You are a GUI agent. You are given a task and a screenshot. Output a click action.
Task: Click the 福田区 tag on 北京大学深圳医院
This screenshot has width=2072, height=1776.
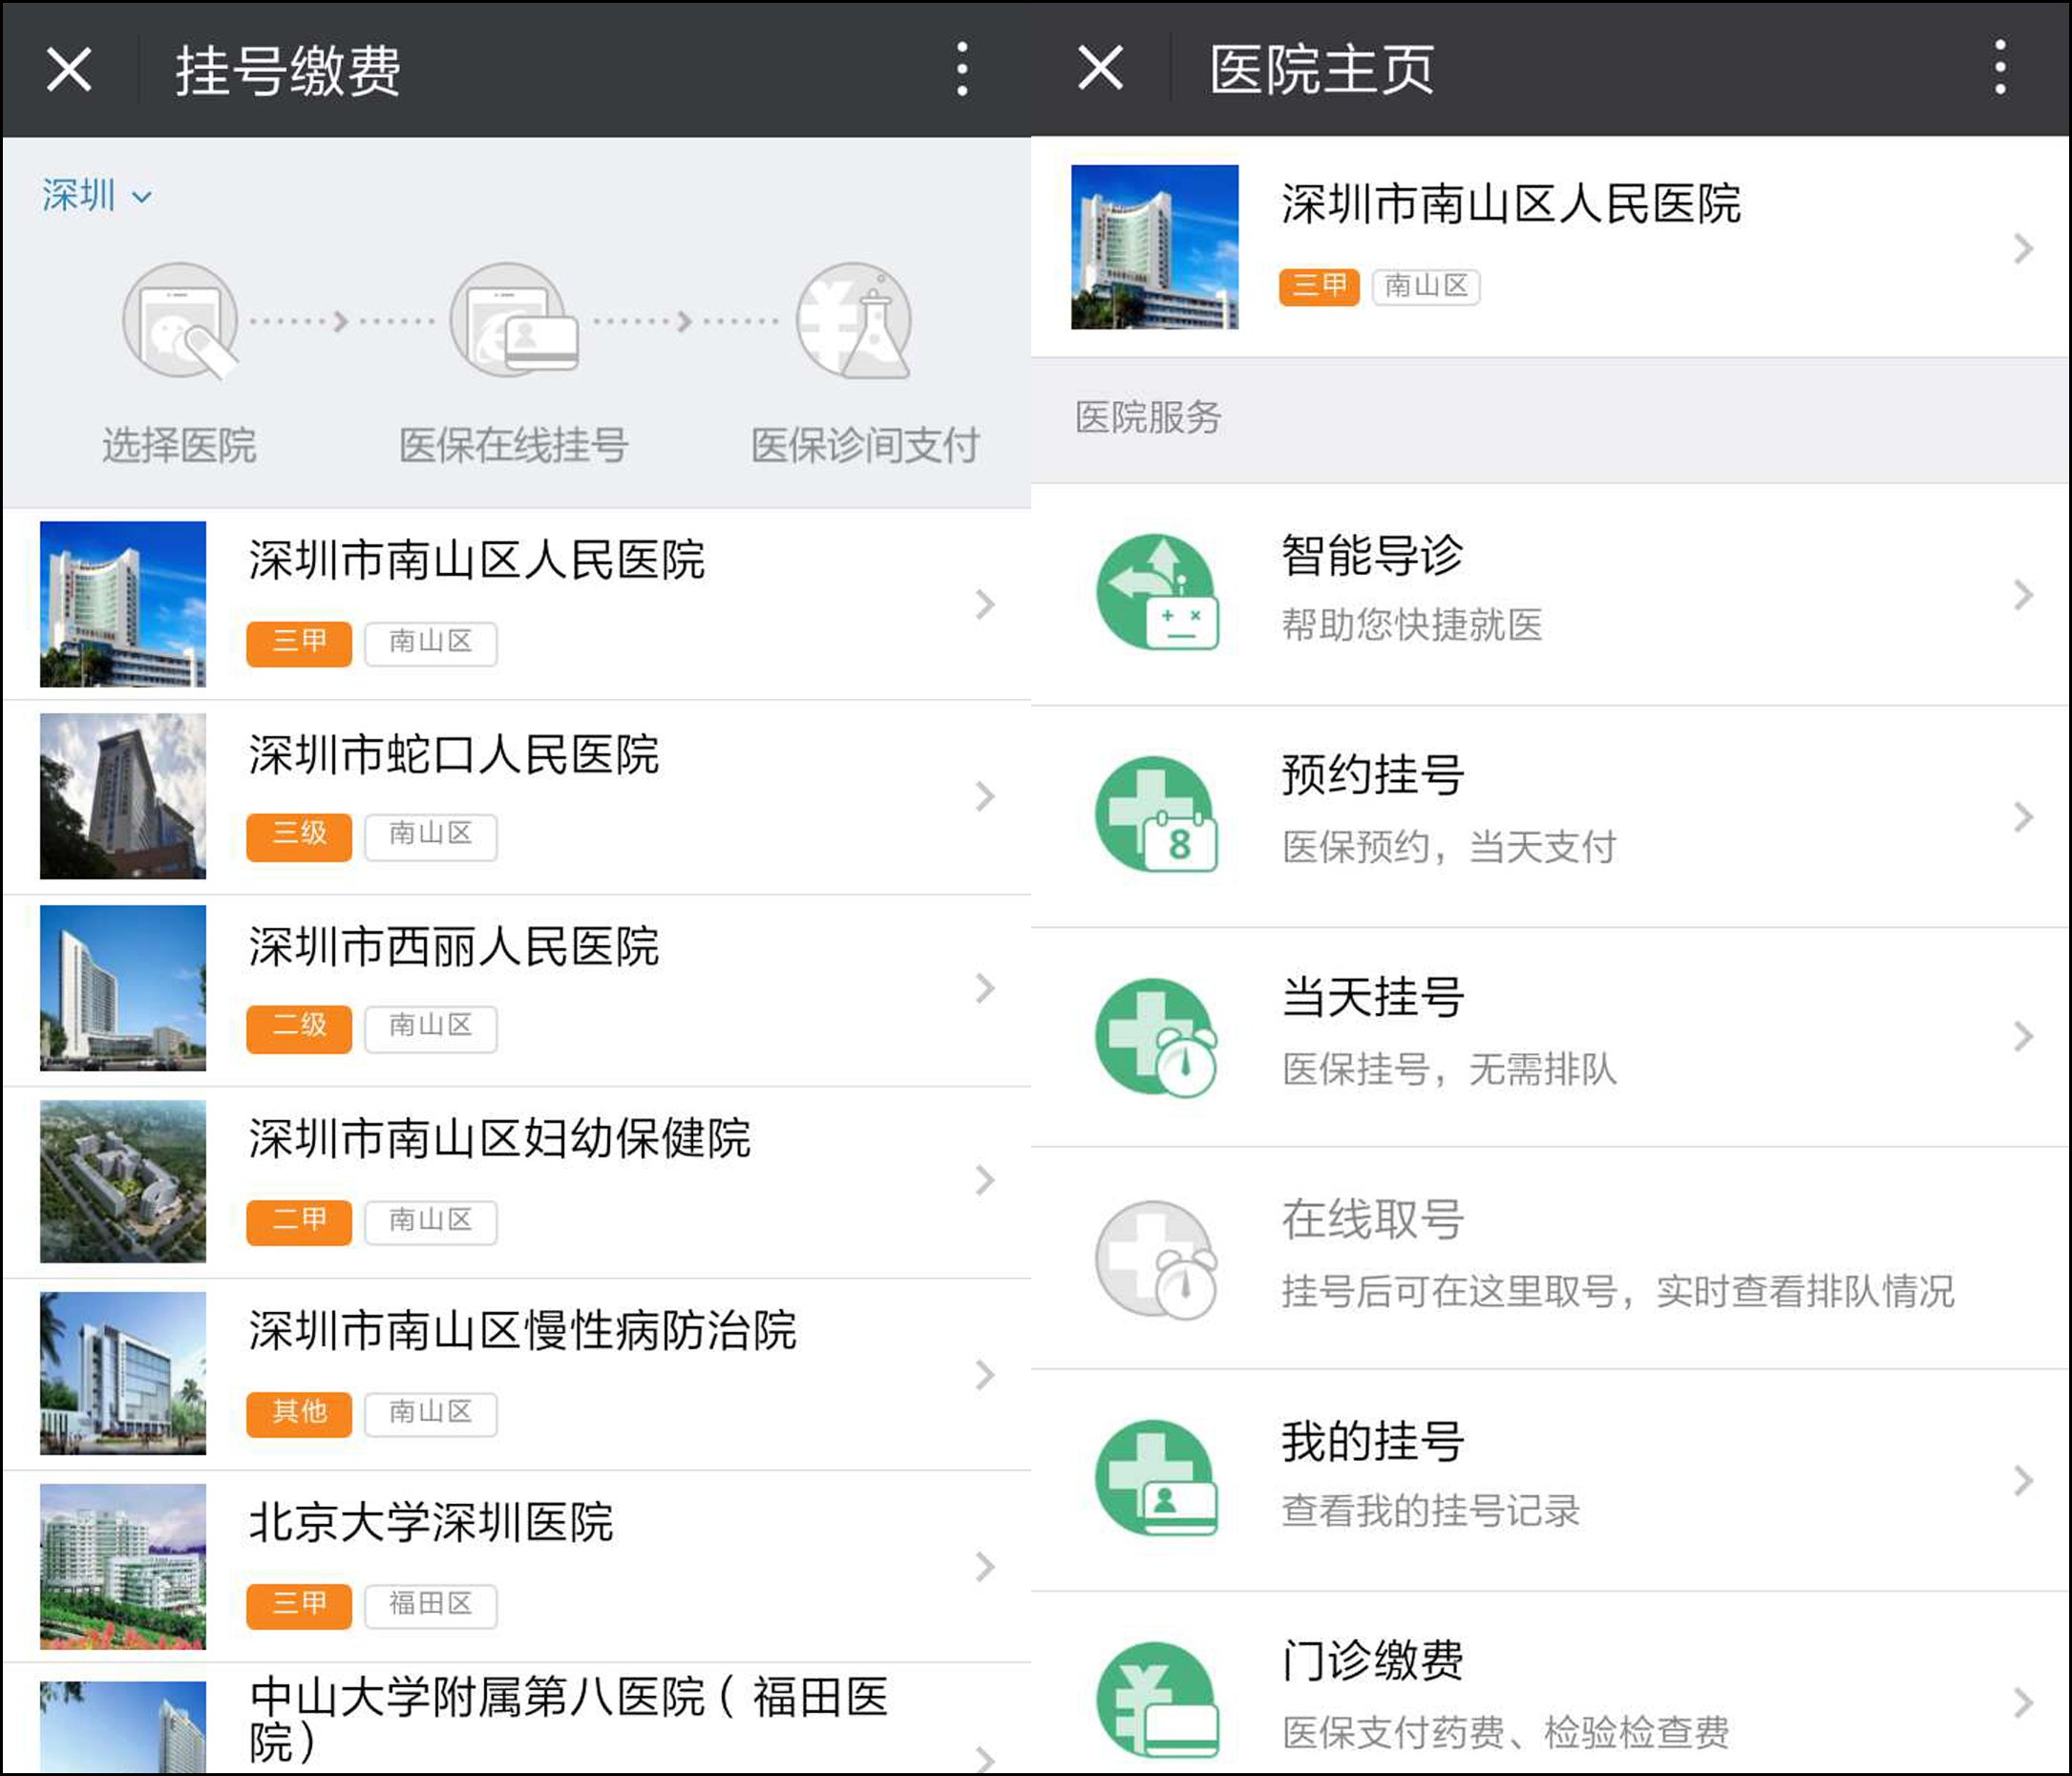431,1605
